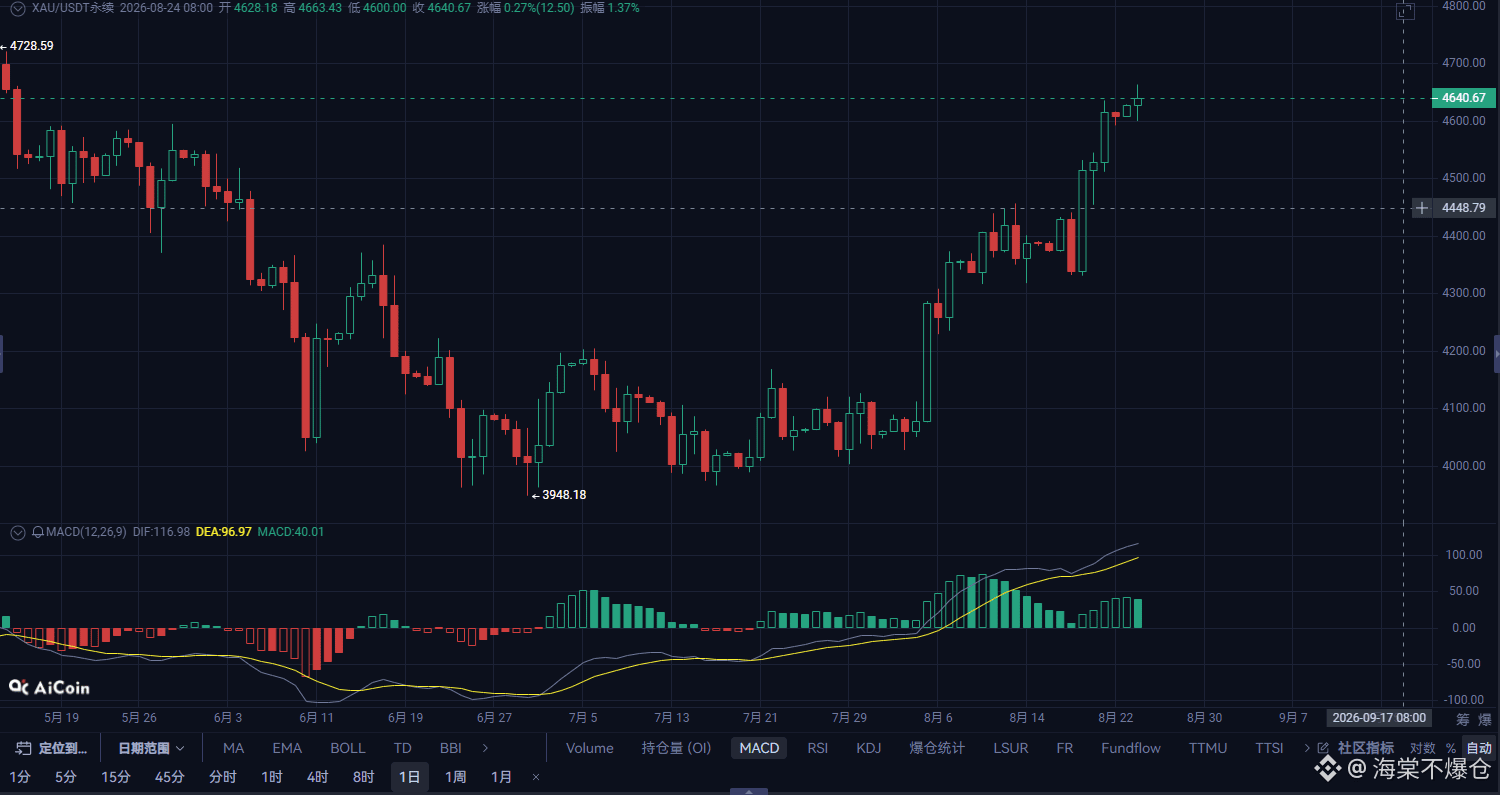Screen dimensions: 1500x795
Task: Switch to the 45分 timeframe
Action: (x=170, y=777)
